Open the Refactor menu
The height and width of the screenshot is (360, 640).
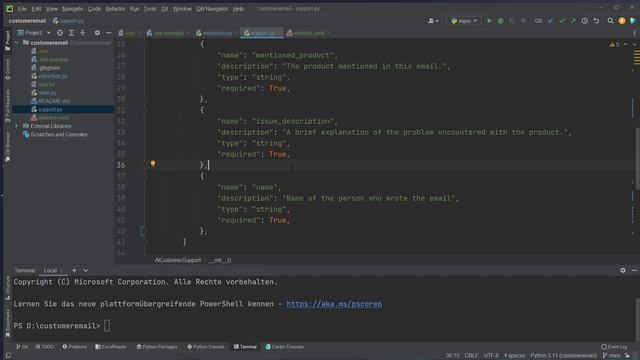[115, 9]
